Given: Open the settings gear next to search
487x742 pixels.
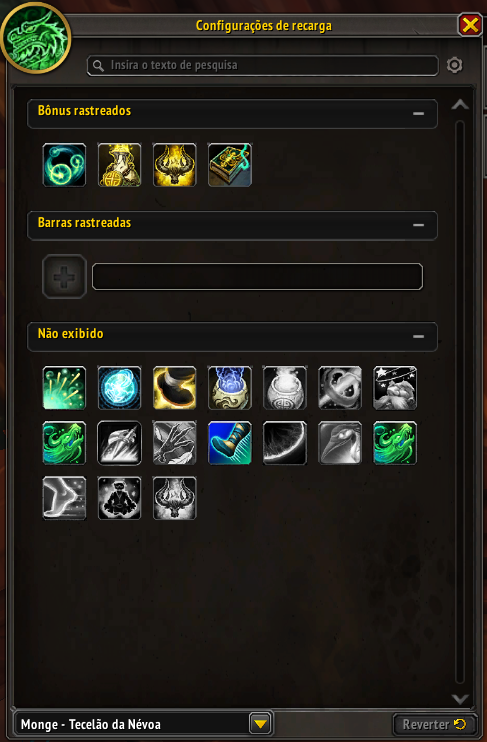Looking at the screenshot, I should 454,65.
